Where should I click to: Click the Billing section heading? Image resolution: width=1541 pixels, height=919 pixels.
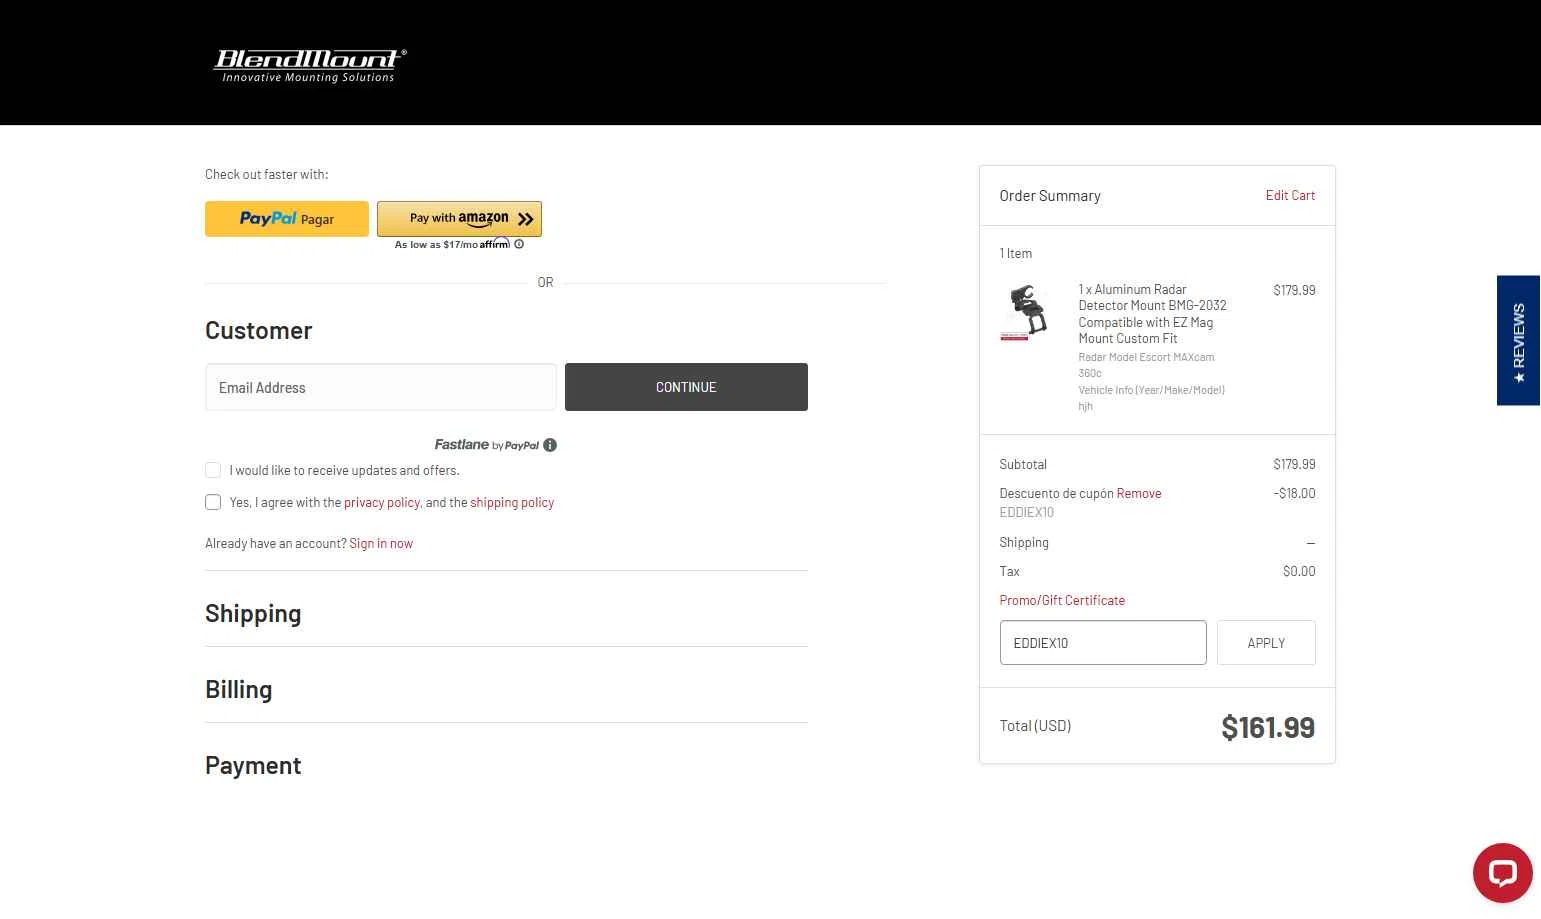pos(238,690)
